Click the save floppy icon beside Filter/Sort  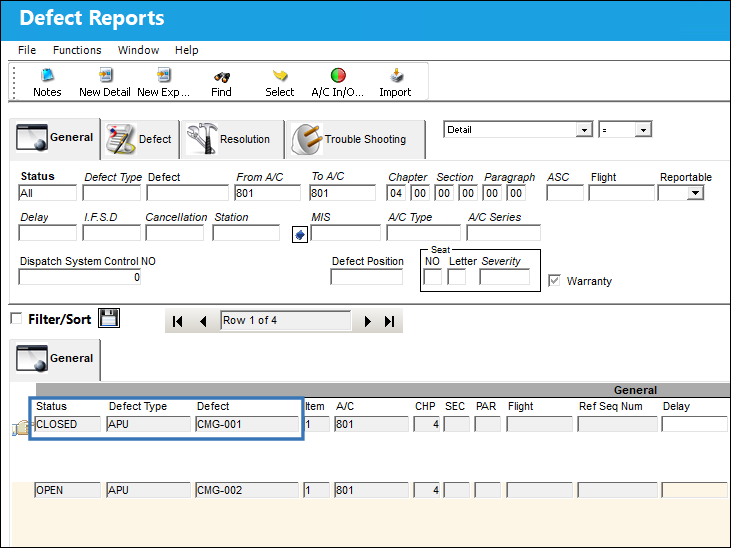click(109, 318)
